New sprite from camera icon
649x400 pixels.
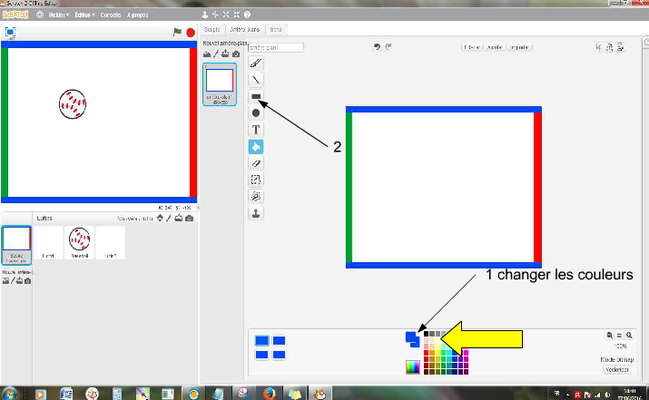click(189, 218)
